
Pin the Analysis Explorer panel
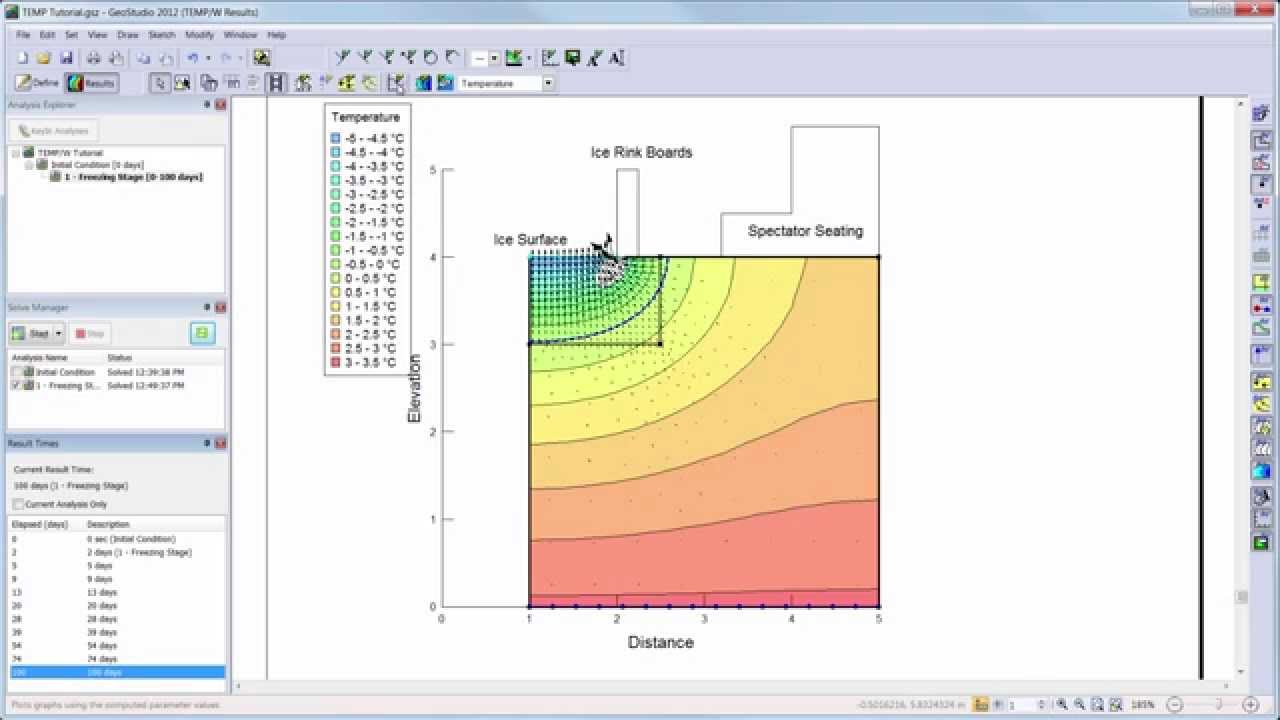[x=207, y=105]
